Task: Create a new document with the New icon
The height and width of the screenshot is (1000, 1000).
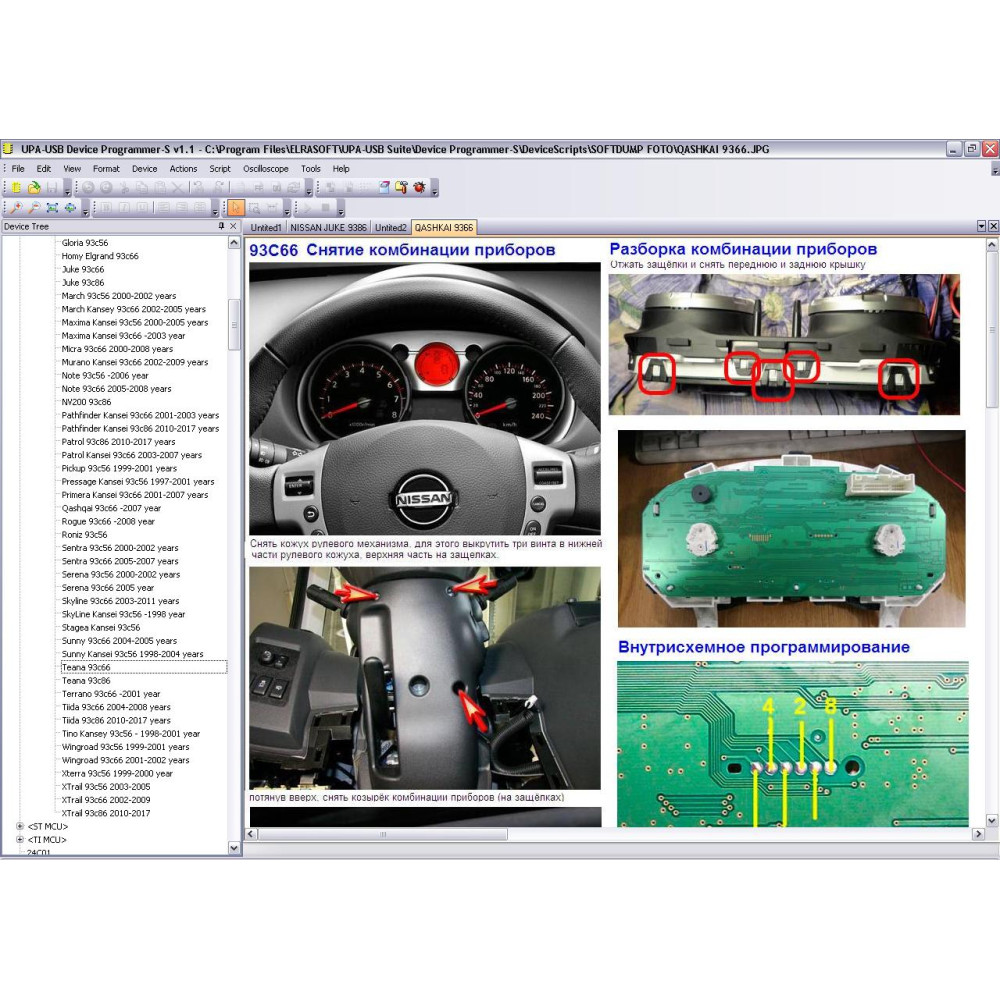Action: [16, 188]
